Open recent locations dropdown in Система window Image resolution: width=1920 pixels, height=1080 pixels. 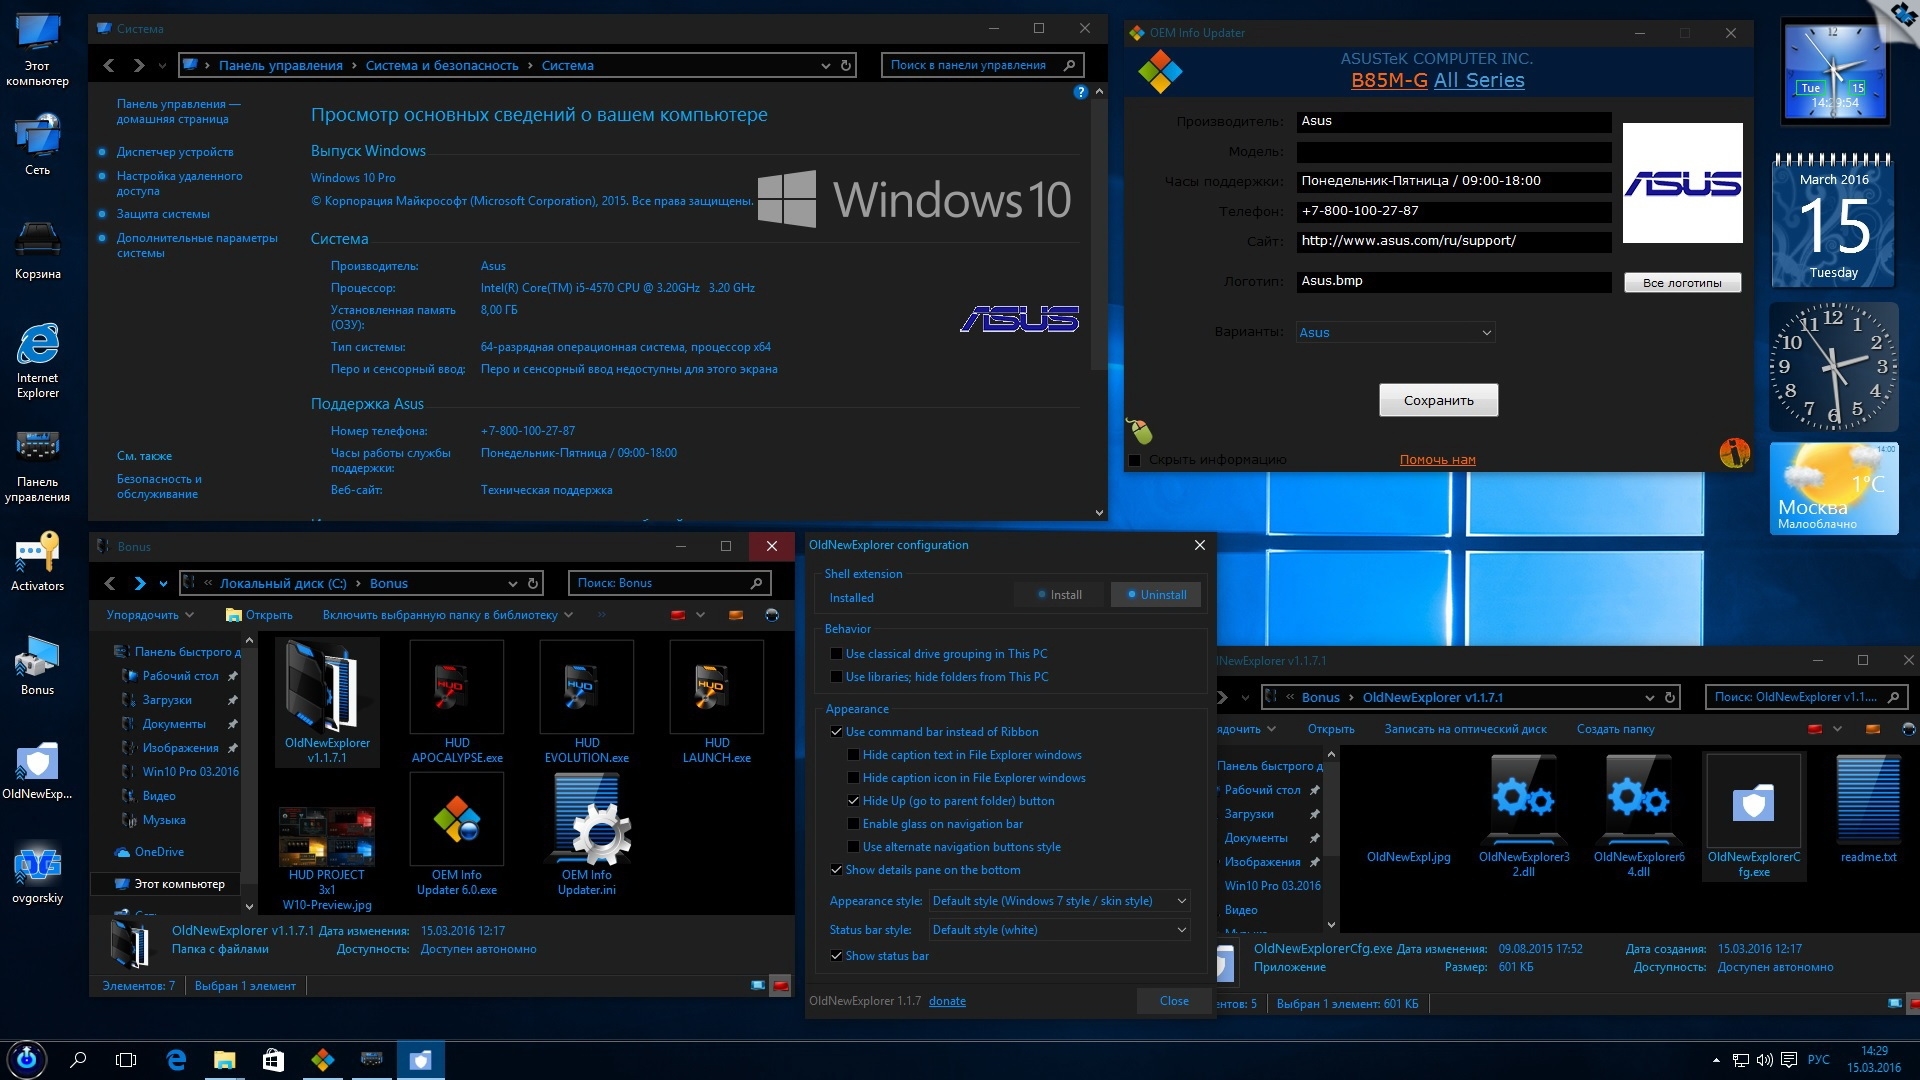tap(163, 65)
